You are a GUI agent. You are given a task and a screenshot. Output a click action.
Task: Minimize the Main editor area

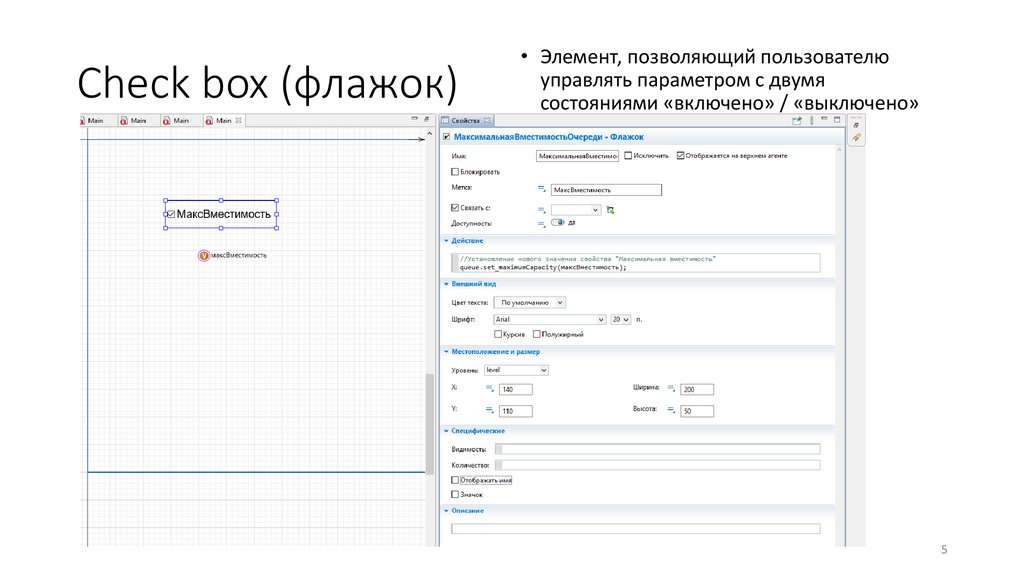pyautogui.click(x=414, y=119)
